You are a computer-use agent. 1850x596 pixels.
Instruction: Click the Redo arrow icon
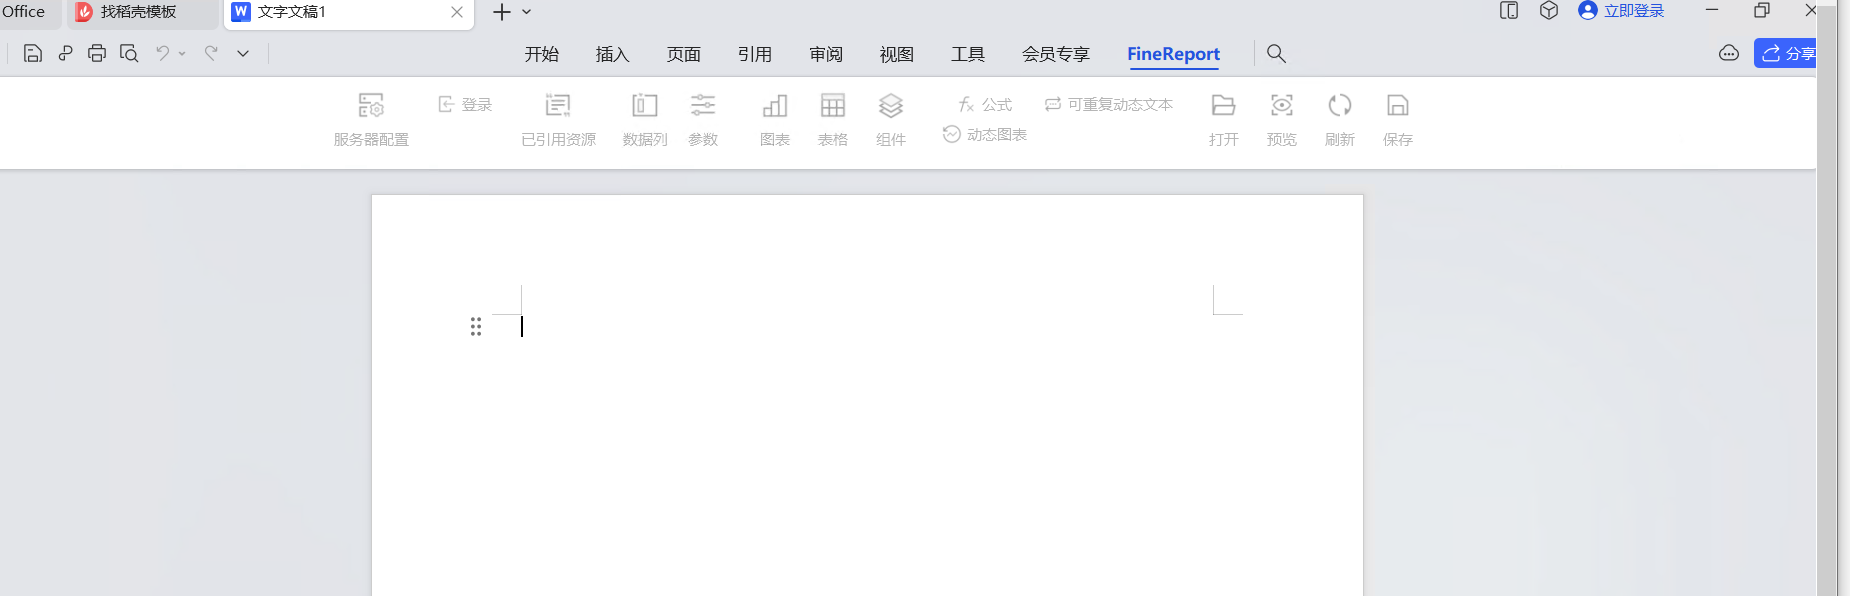[x=211, y=54]
